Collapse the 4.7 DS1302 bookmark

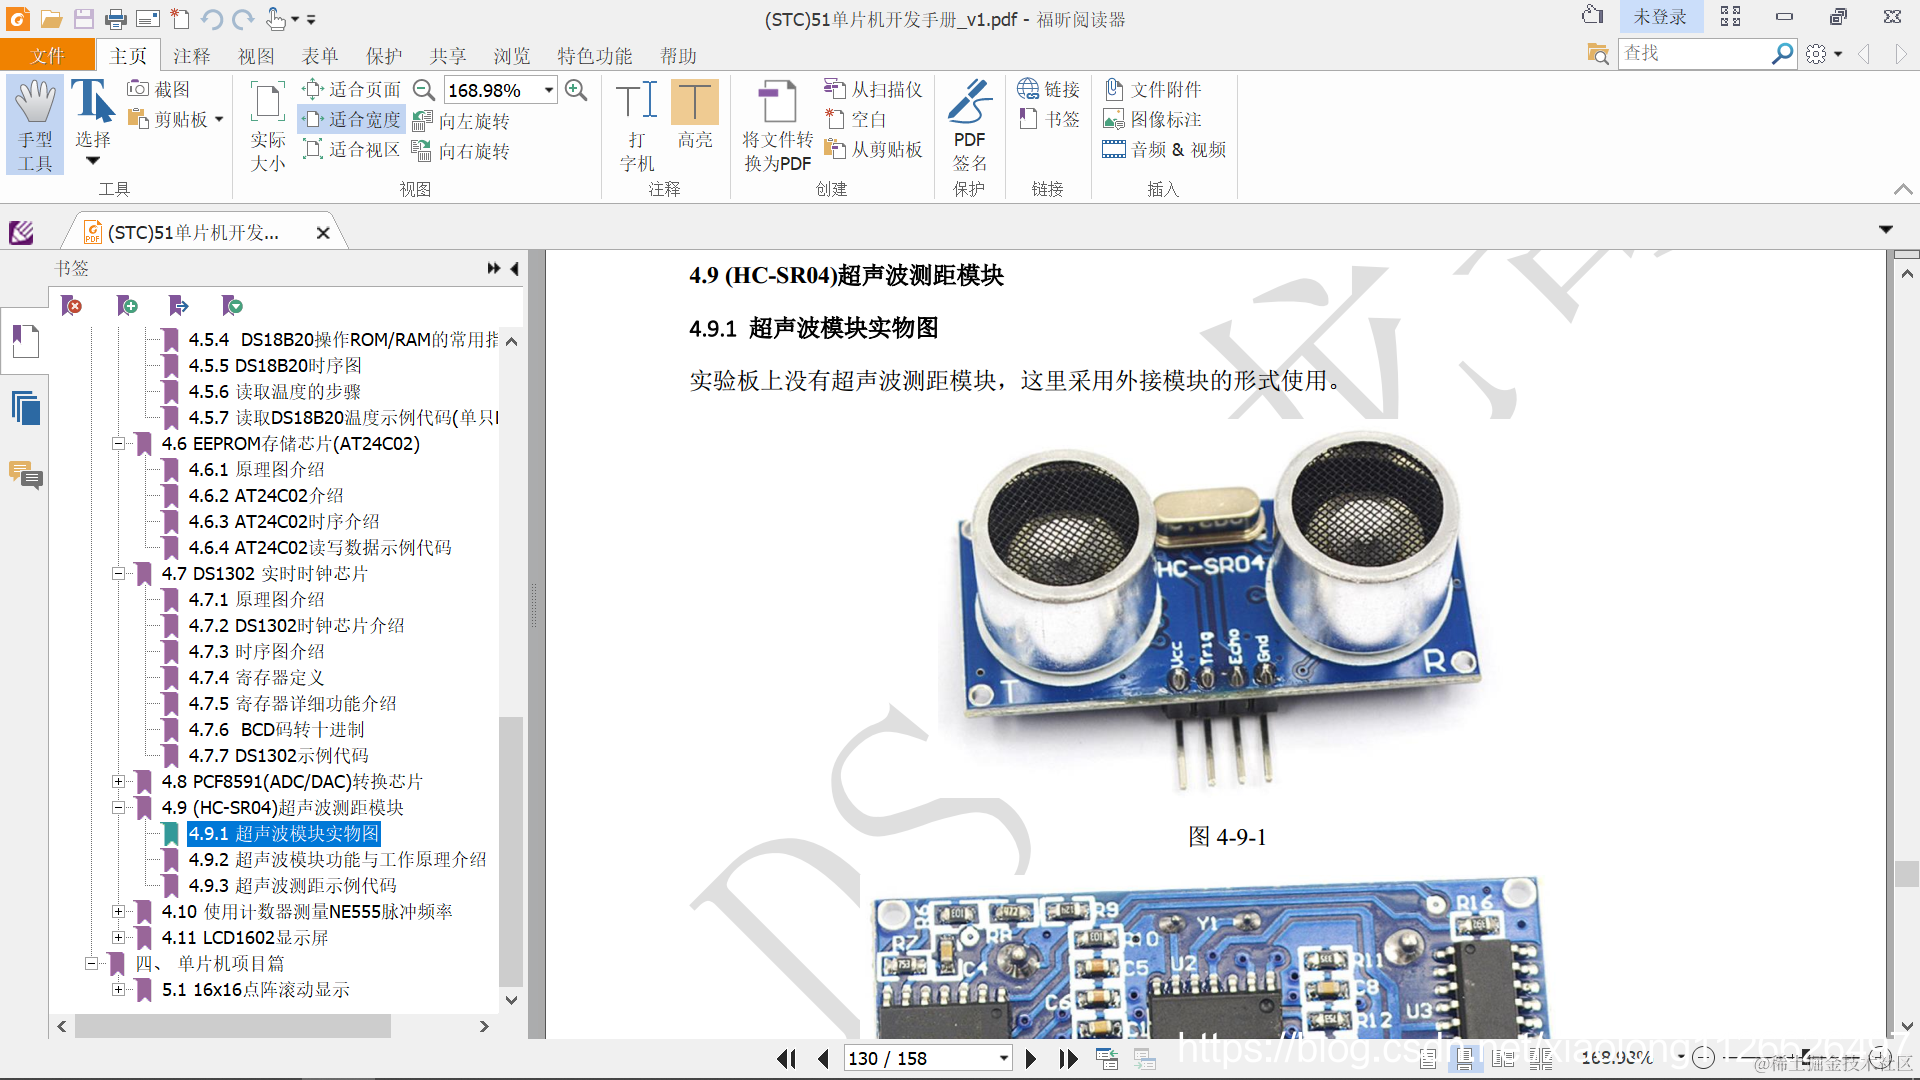coord(118,574)
